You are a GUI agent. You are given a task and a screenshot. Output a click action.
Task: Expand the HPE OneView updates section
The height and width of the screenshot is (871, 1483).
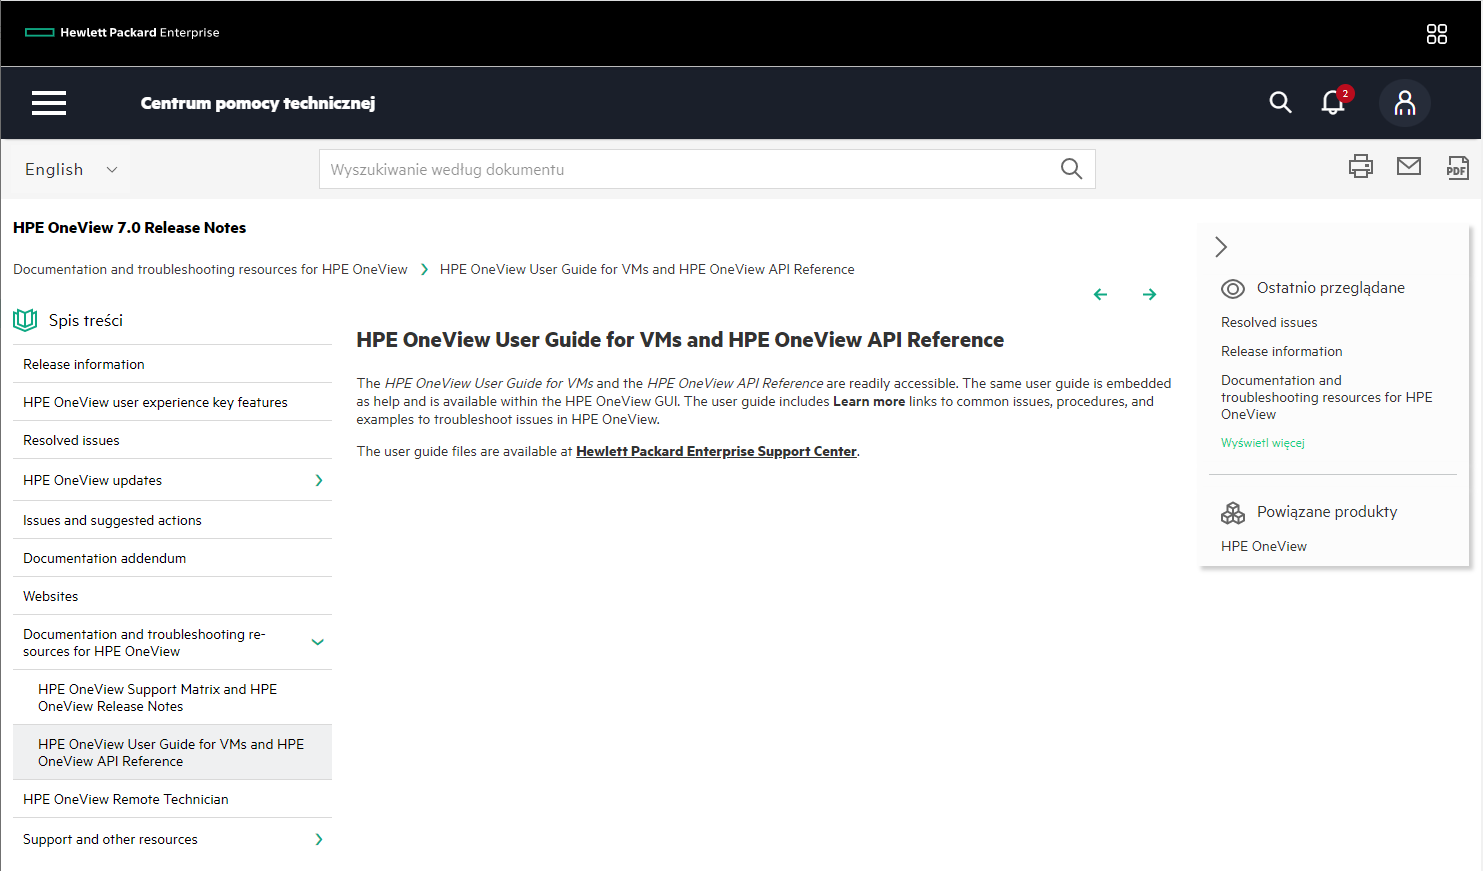(x=319, y=480)
